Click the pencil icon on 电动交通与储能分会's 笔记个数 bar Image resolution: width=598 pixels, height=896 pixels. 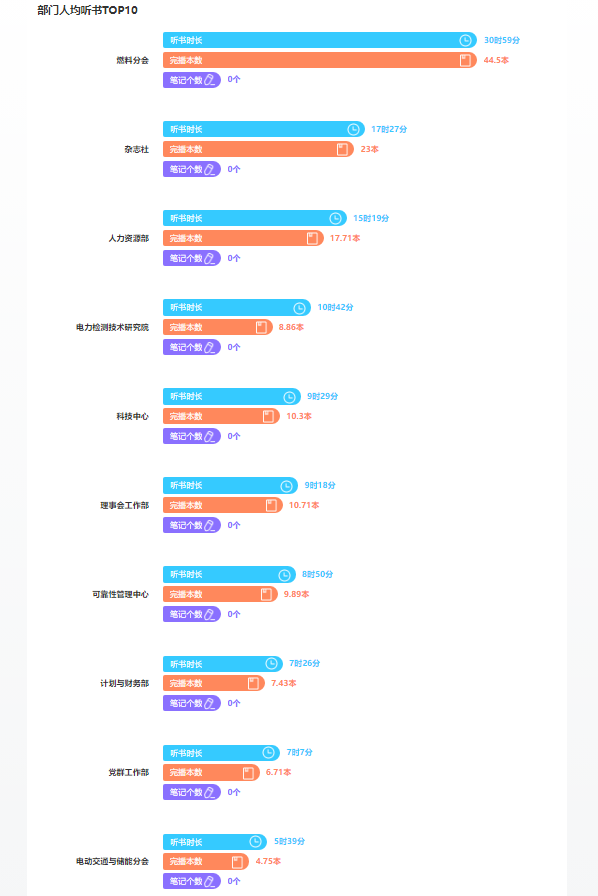tap(210, 881)
